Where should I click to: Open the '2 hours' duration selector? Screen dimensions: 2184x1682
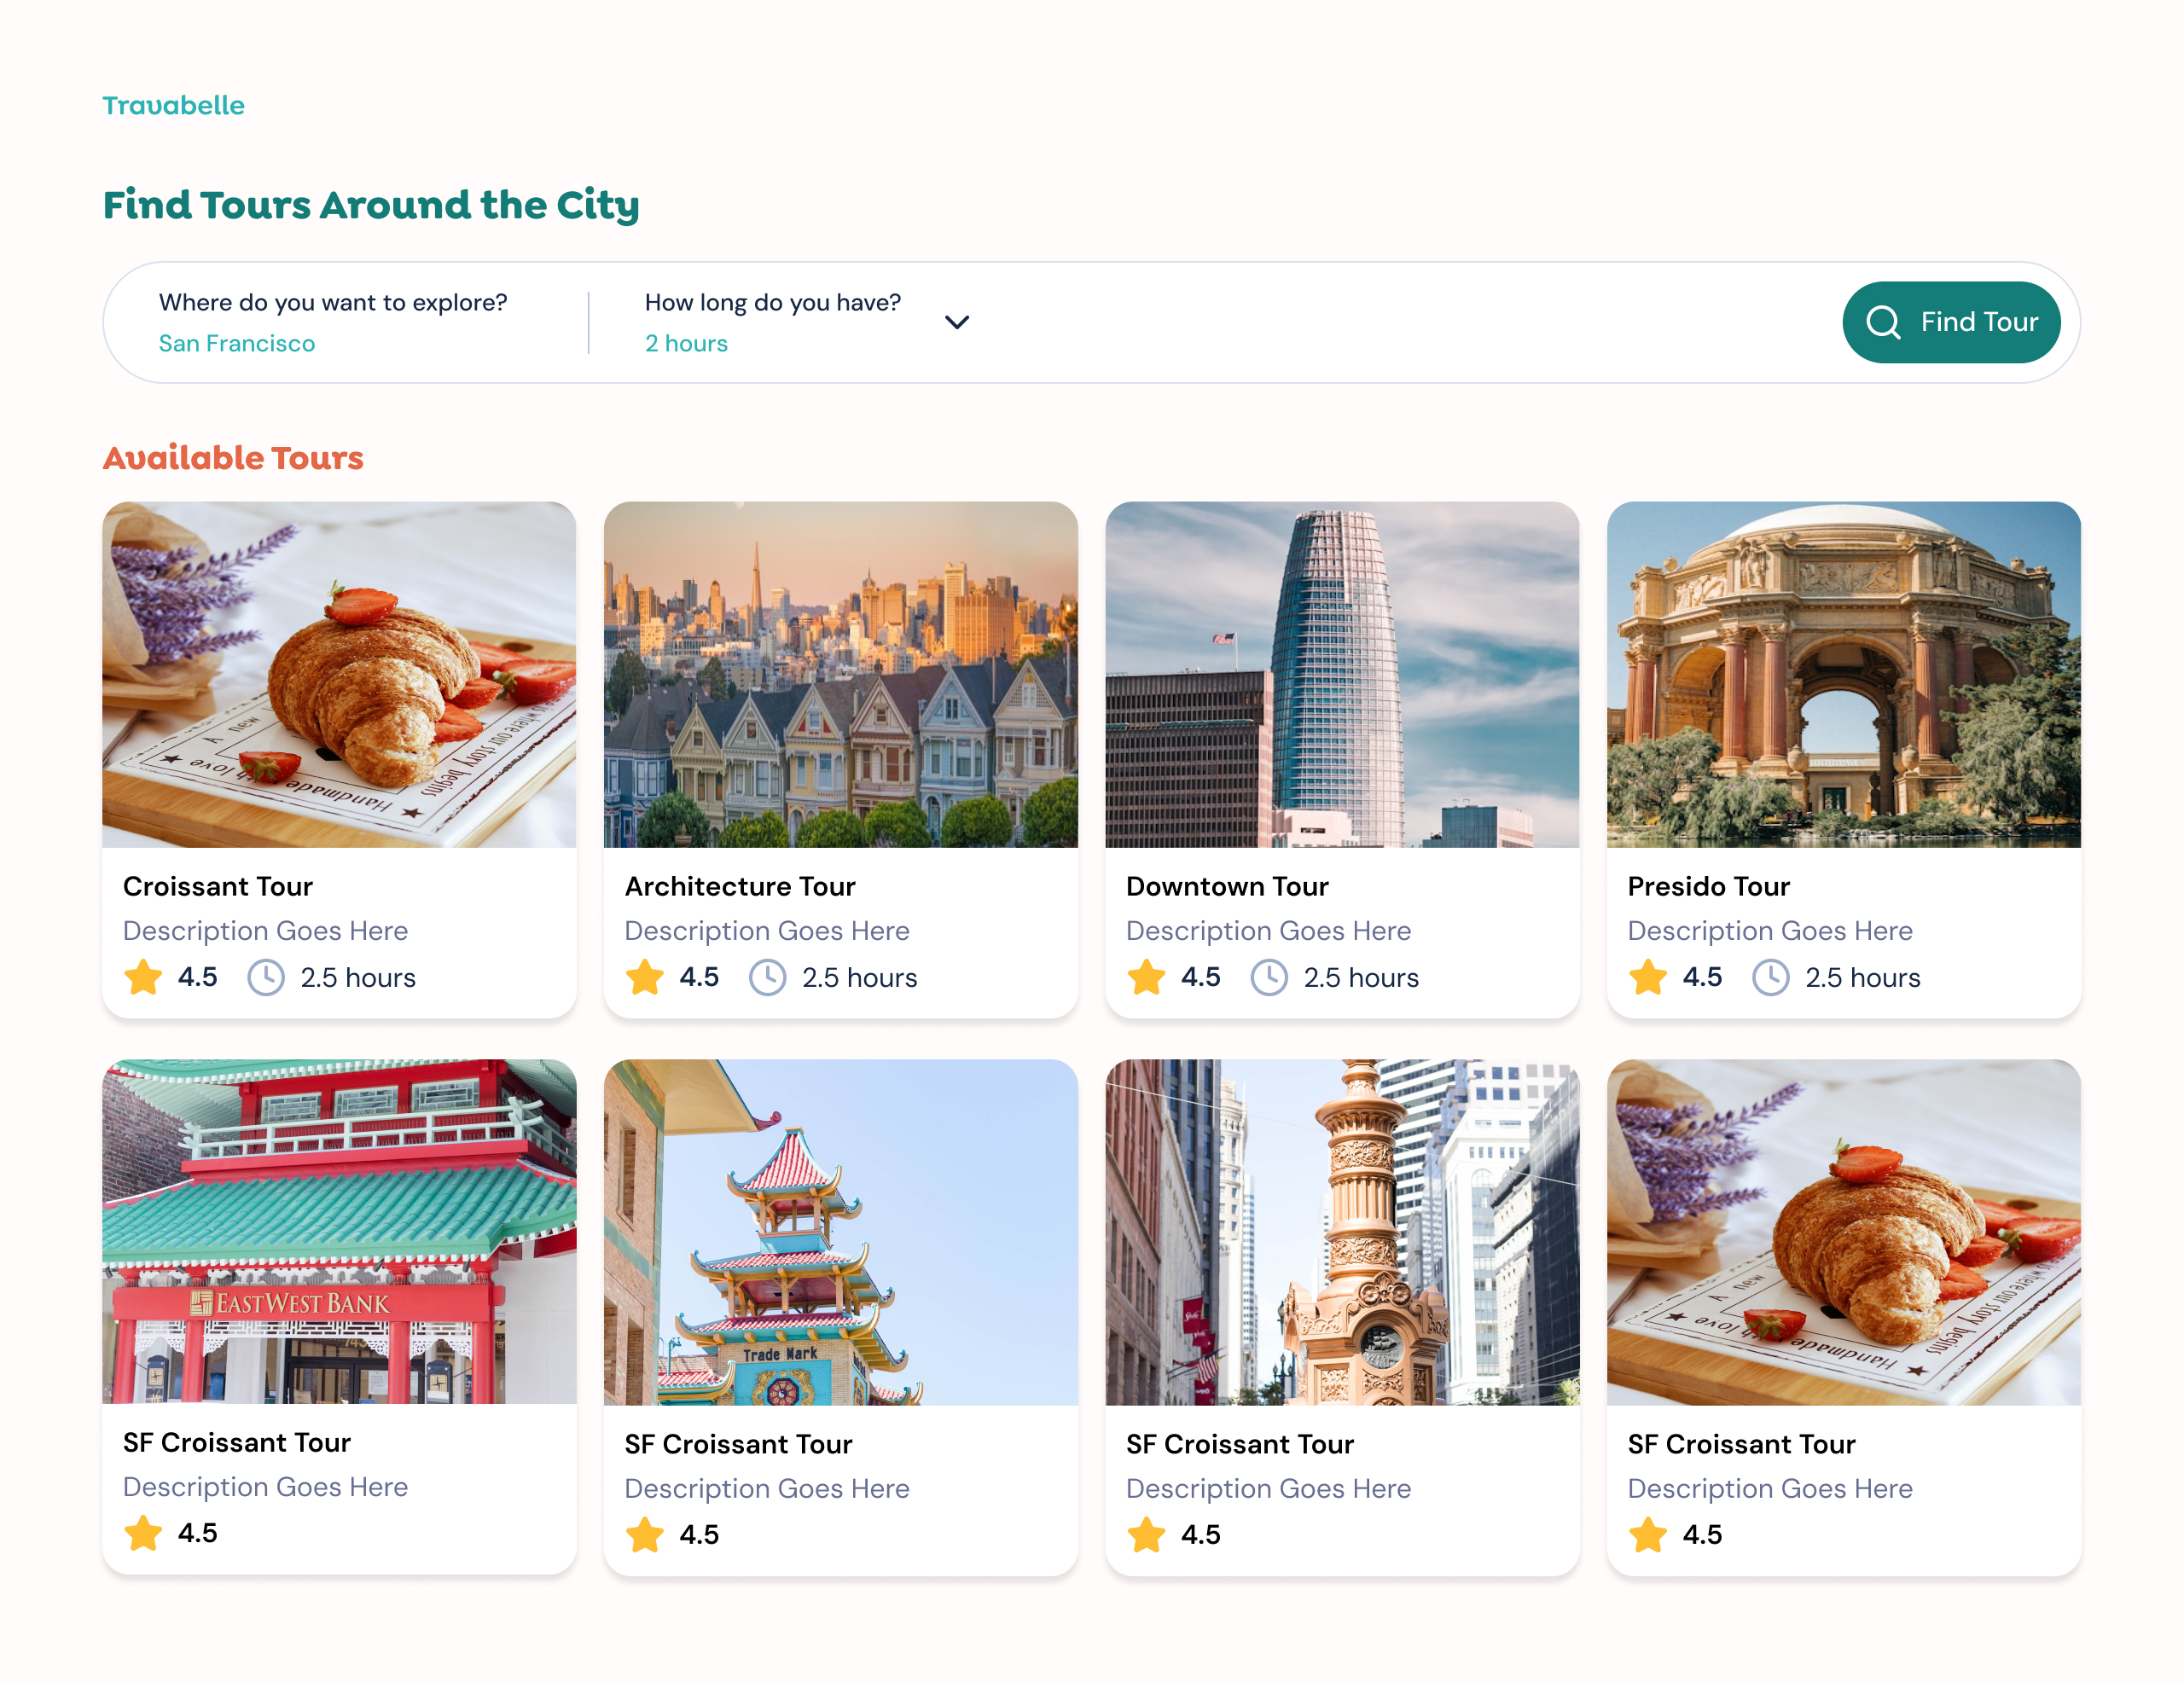686,343
